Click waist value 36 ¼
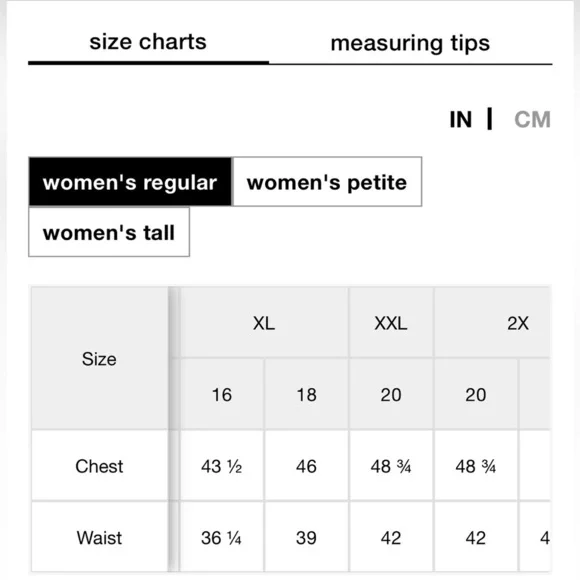This screenshot has height=580, width=580. [x=222, y=537]
